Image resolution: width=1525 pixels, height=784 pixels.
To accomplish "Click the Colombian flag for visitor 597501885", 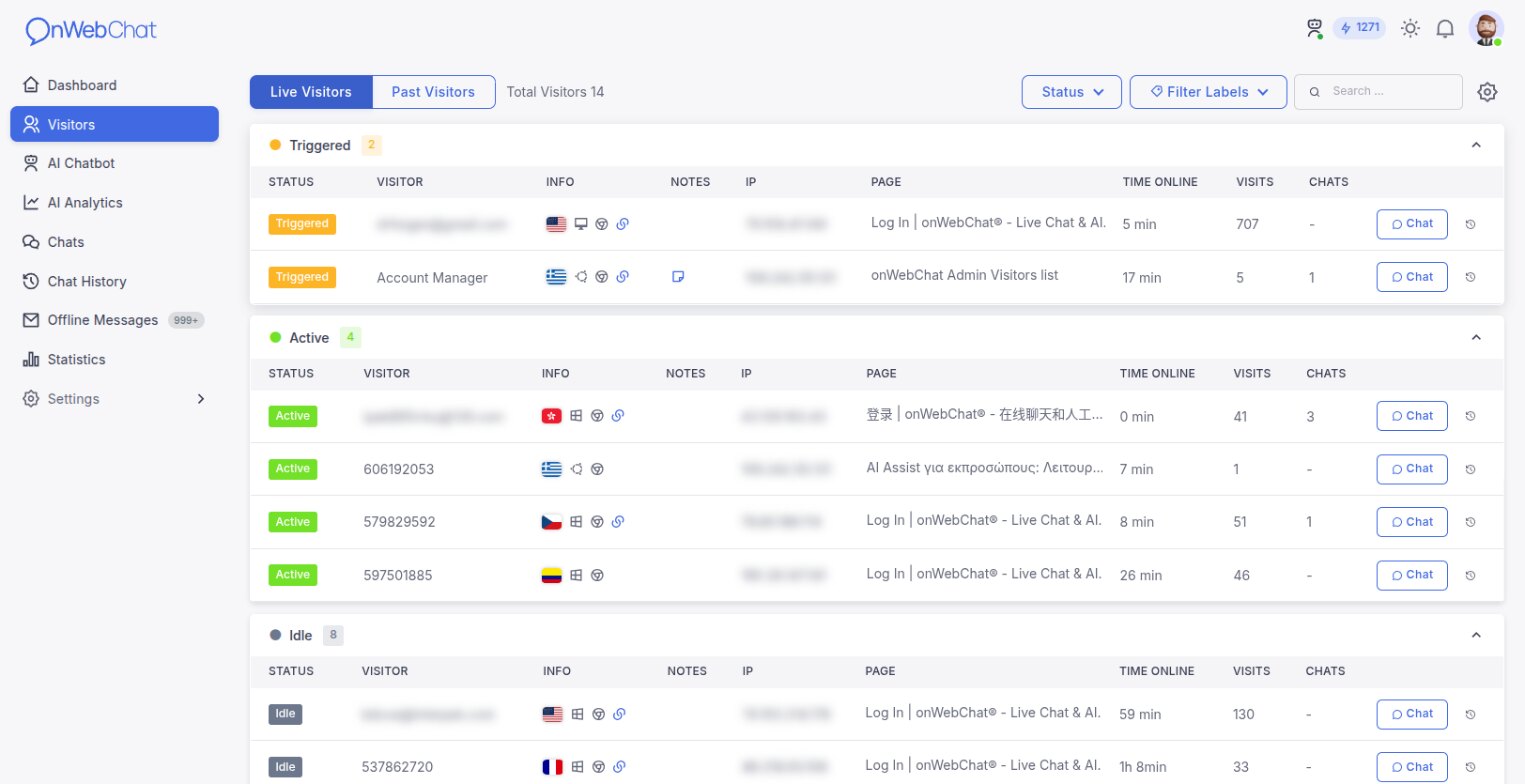I will [x=551, y=575].
